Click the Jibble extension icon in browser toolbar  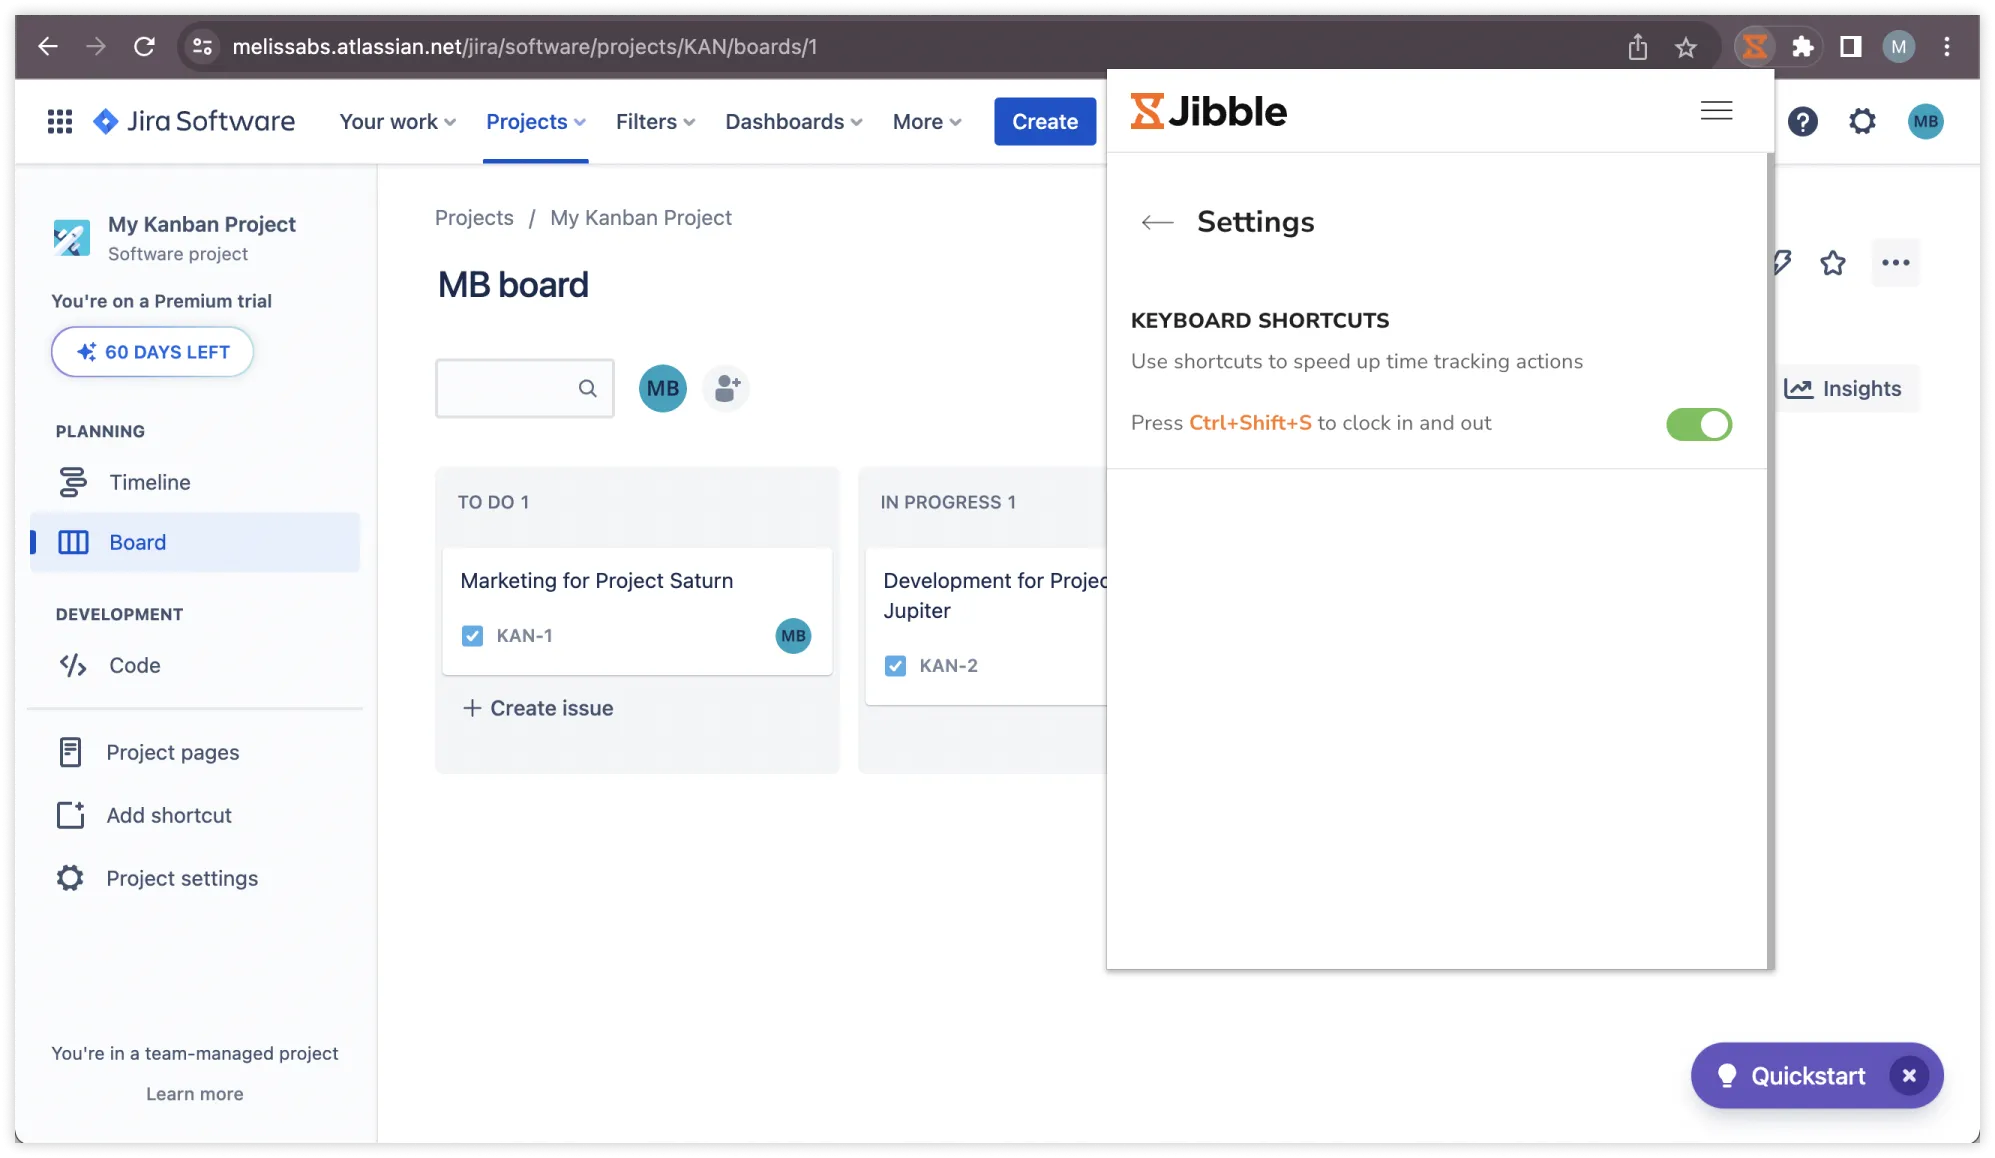point(1754,46)
